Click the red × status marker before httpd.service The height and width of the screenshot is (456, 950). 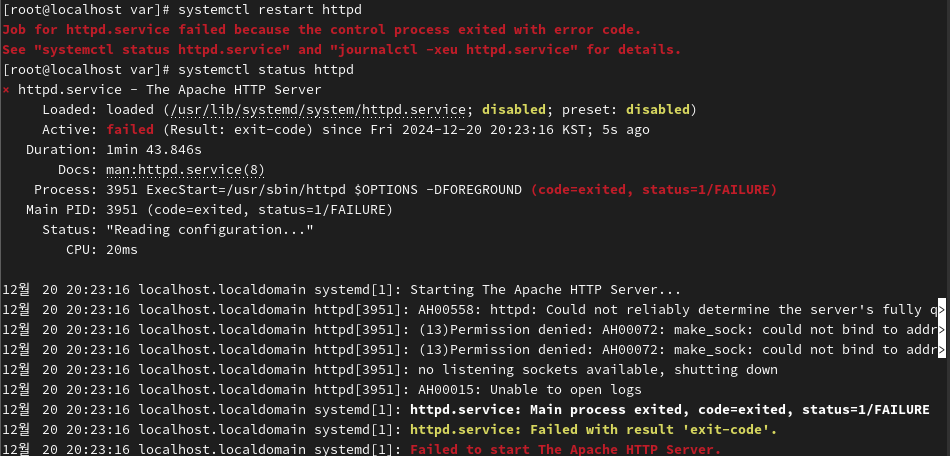[6, 90]
